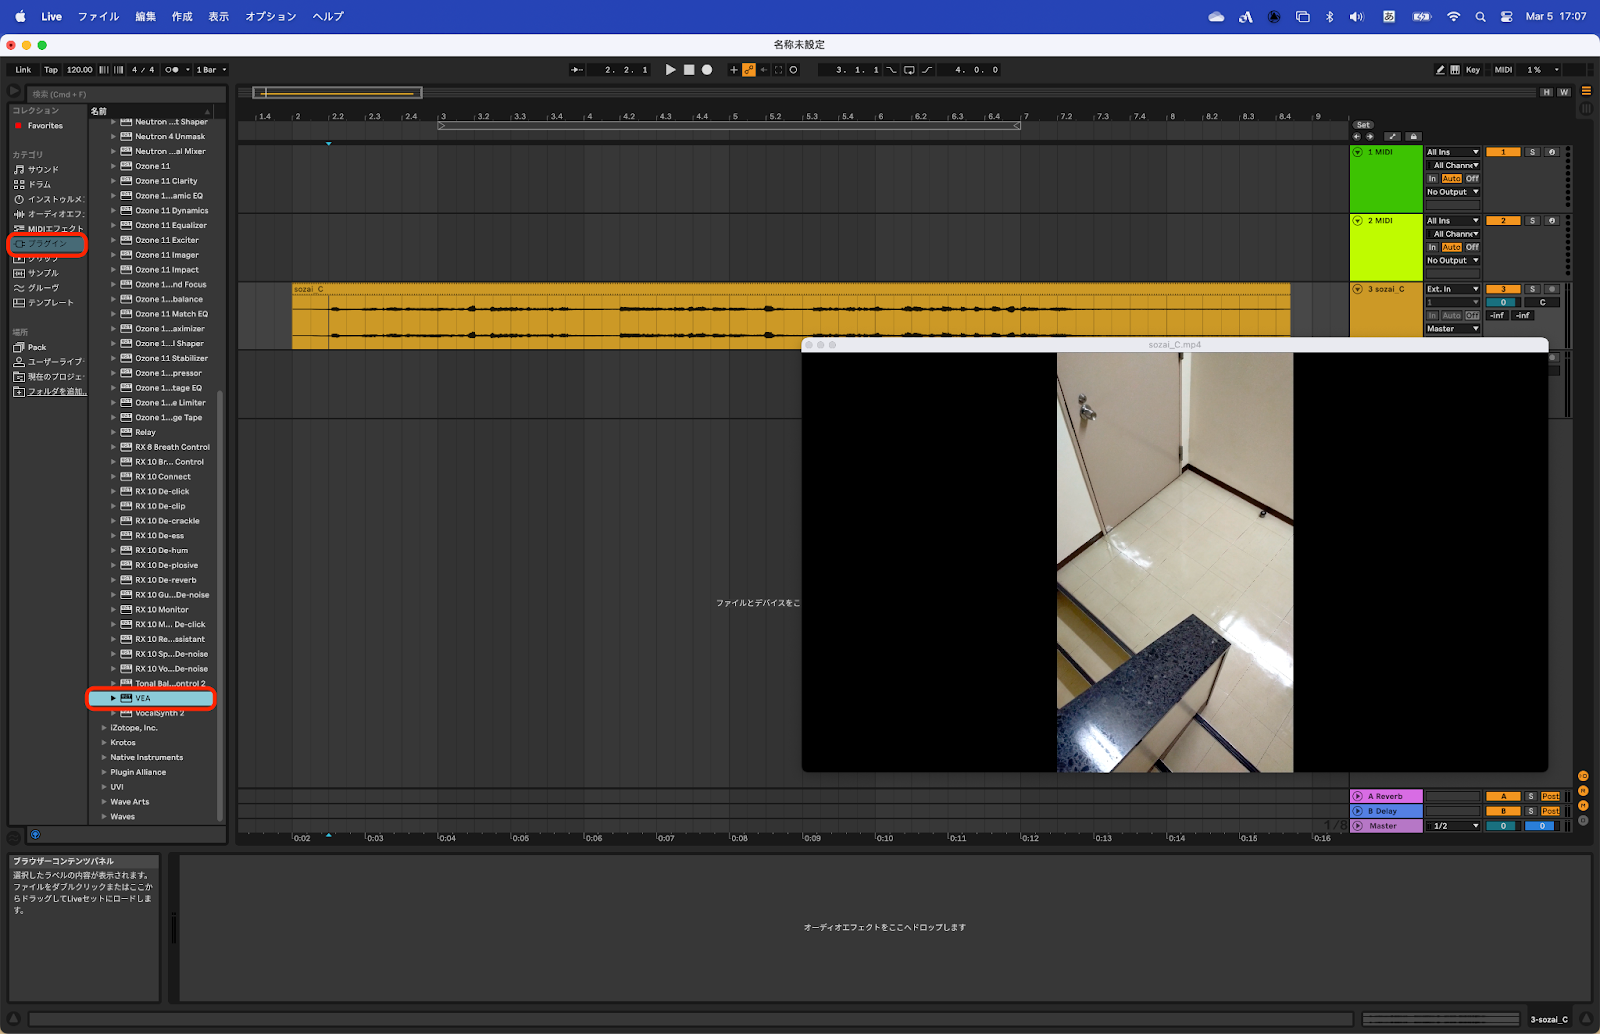The height and width of the screenshot is (1034, 1600).
Task: Lock envelopes with the lock icon
Action: tap(1413, 137)
